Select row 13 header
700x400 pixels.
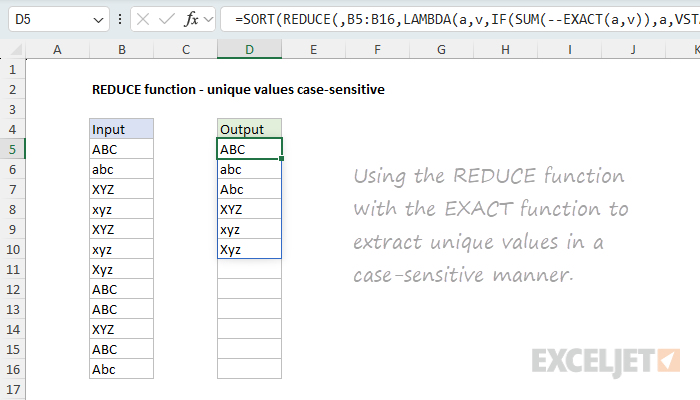point(12,309)
